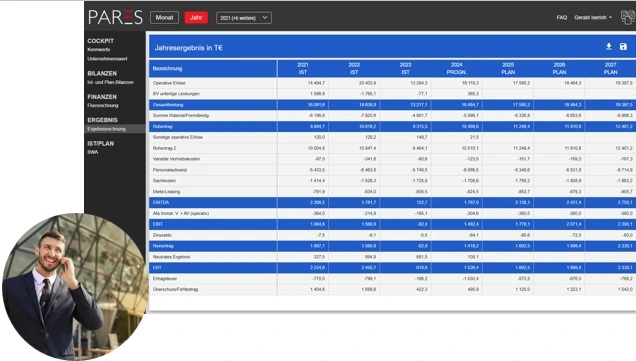
Task: Select the BV unfertige Leistungen row label
Action: coord(176,94)
